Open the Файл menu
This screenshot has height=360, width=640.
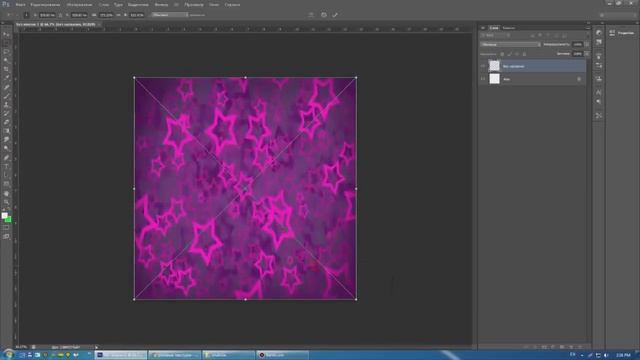point(20,4)
